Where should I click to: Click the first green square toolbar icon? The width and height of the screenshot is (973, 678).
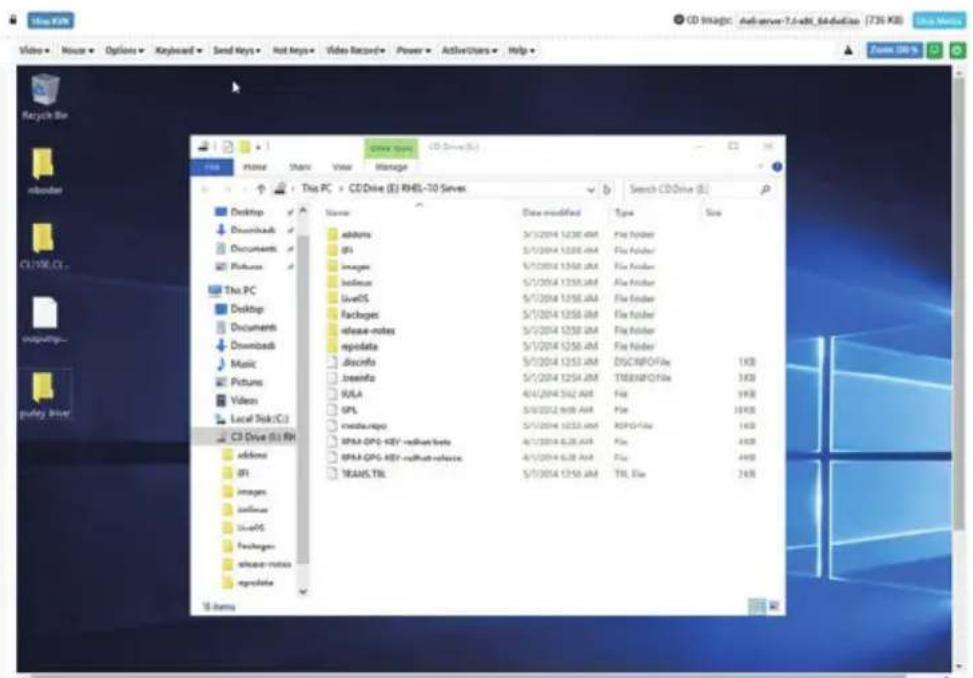pyautogui.click(x=935, y=50)
